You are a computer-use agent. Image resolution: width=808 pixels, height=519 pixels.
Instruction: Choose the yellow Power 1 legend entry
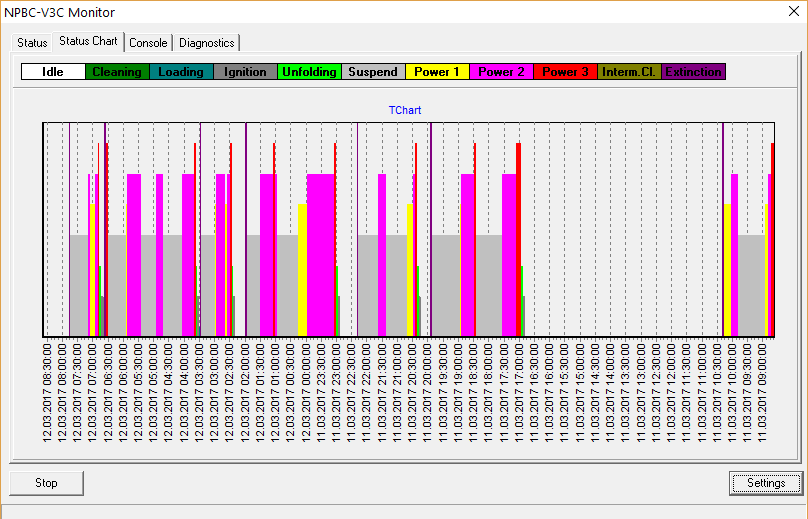point(437,72)
